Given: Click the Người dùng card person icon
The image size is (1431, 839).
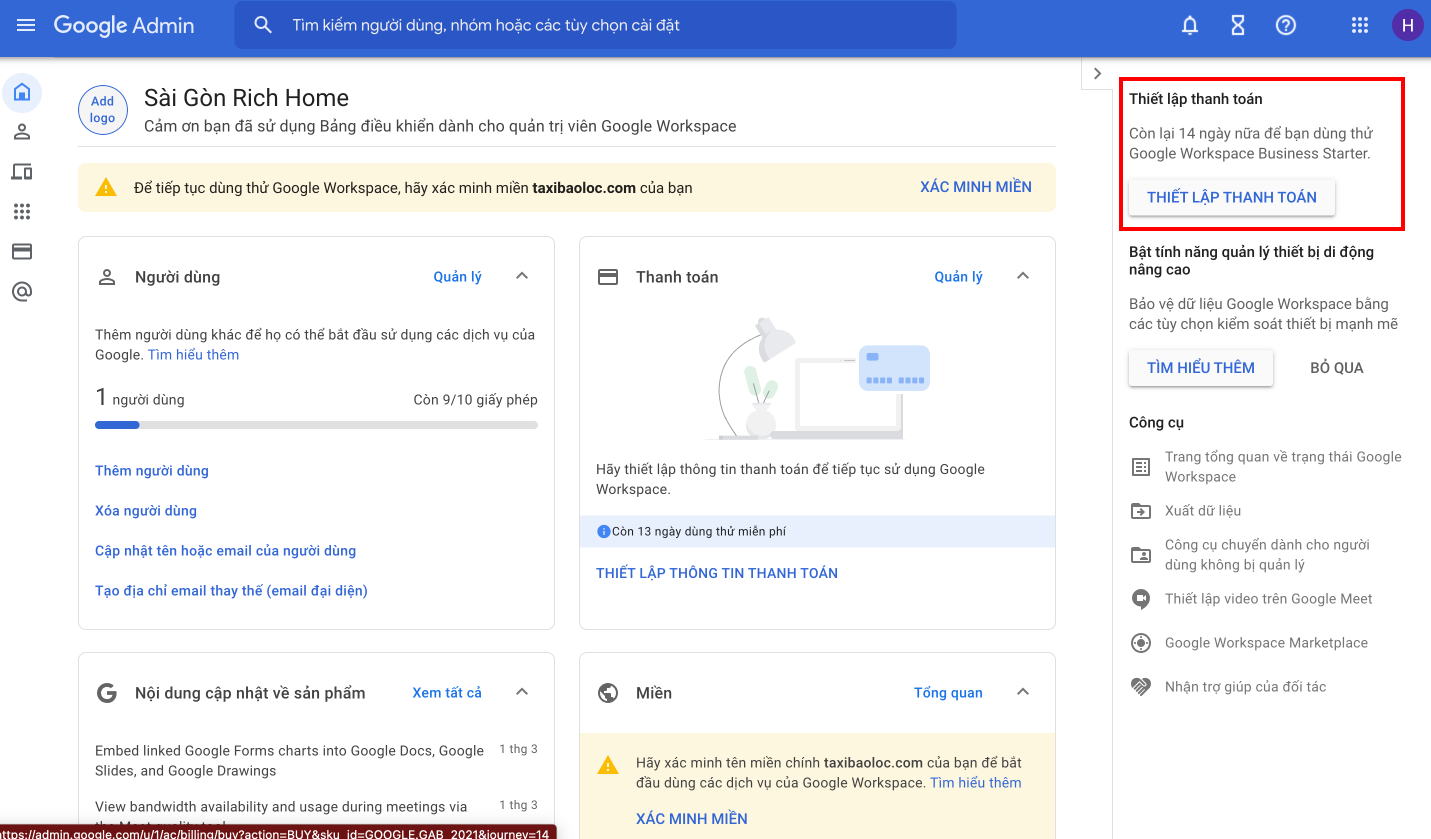Looking at the screenshot, I should pyautogui.click(x=107, y=277).
